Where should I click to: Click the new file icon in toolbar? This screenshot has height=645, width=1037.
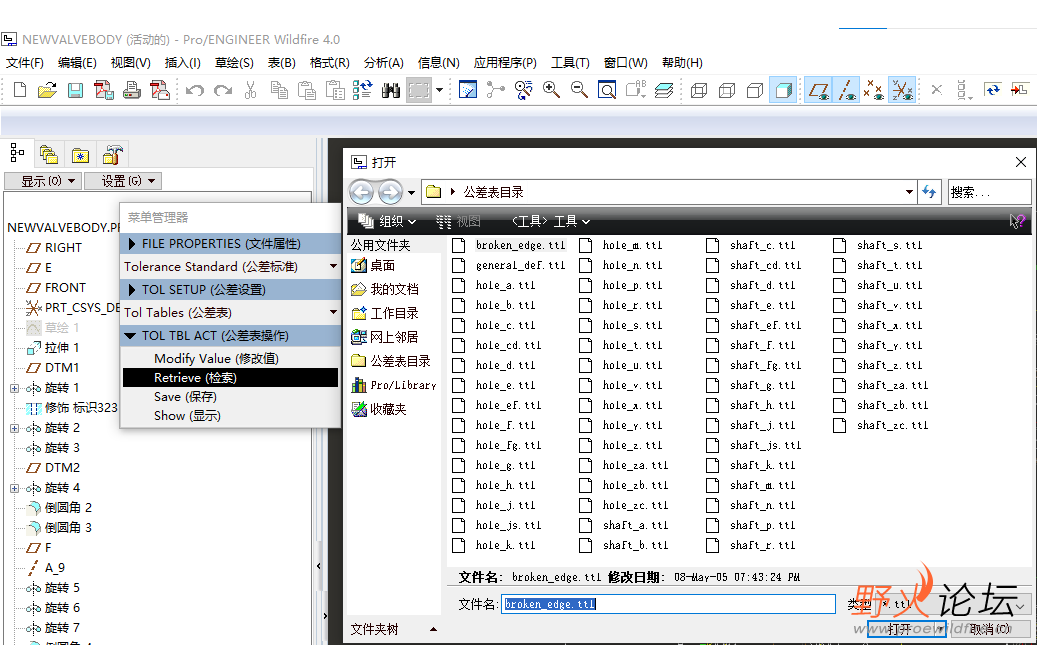coord(20,91)
